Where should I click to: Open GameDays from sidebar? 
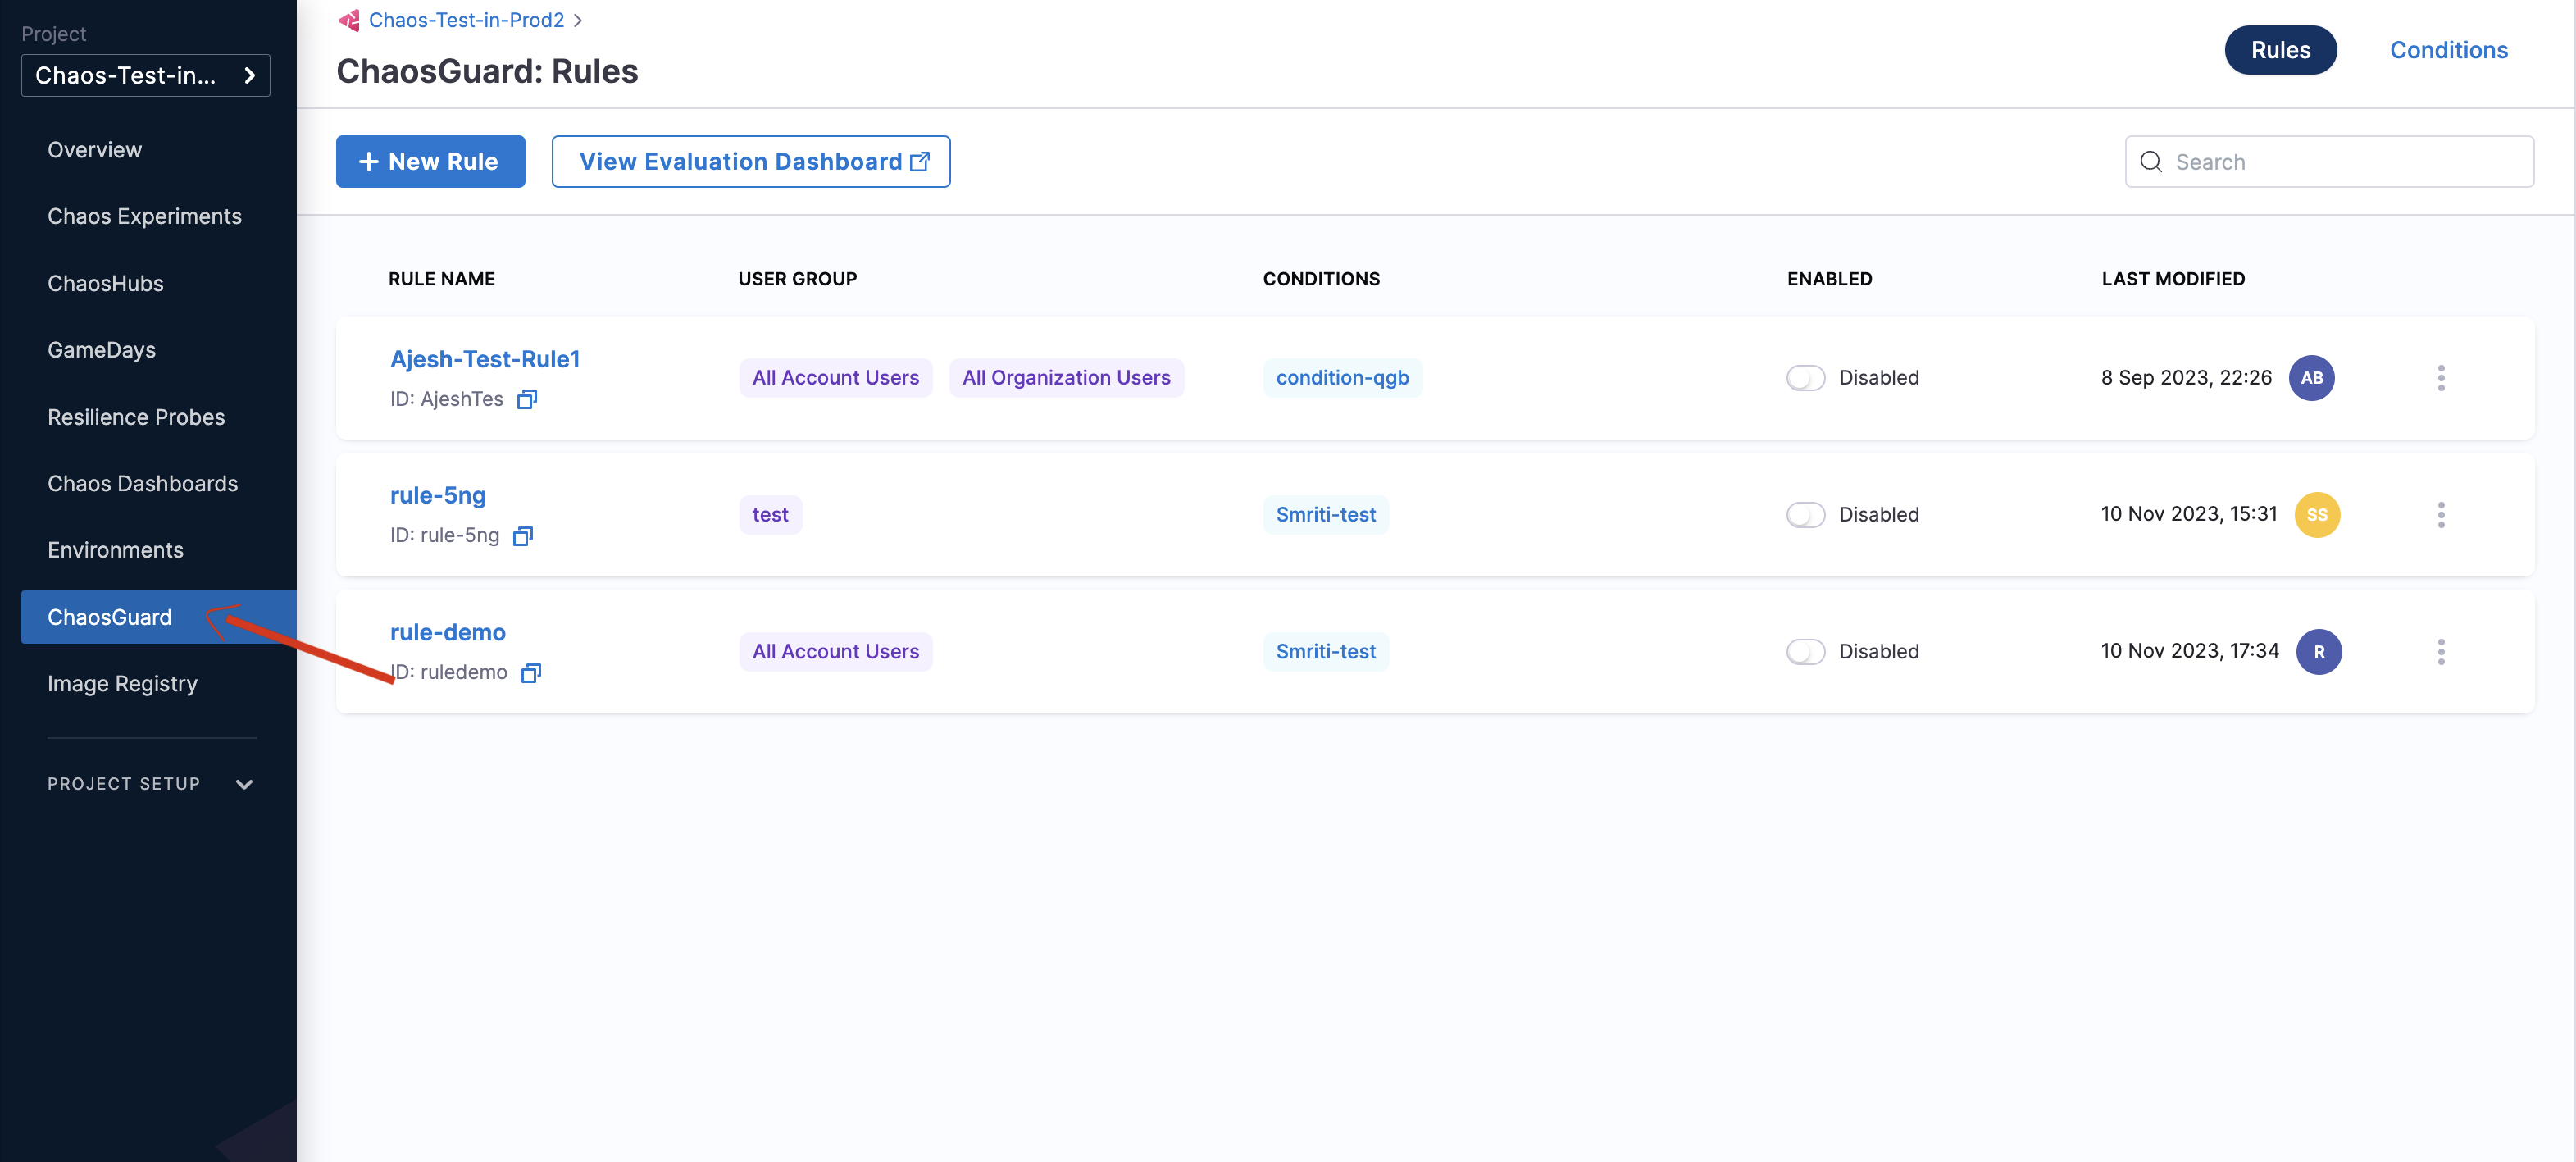pyautogui.click(x=101, y=350)
